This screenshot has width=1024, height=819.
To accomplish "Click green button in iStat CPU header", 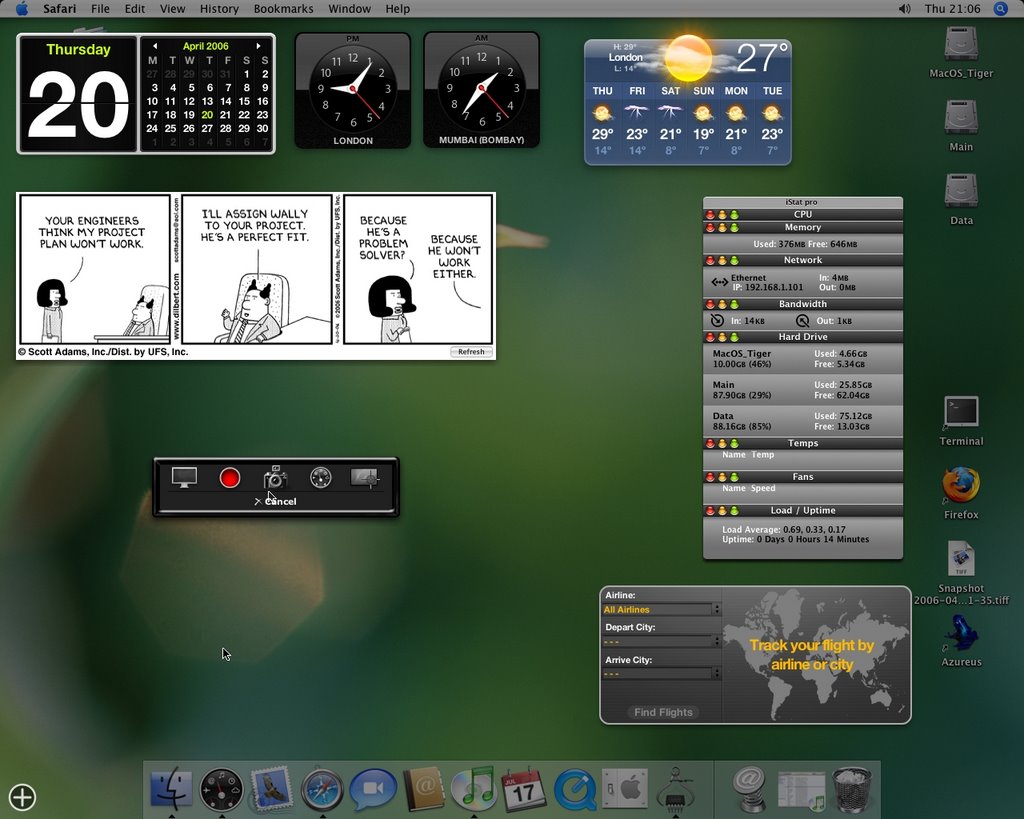I will pos(733,214).
